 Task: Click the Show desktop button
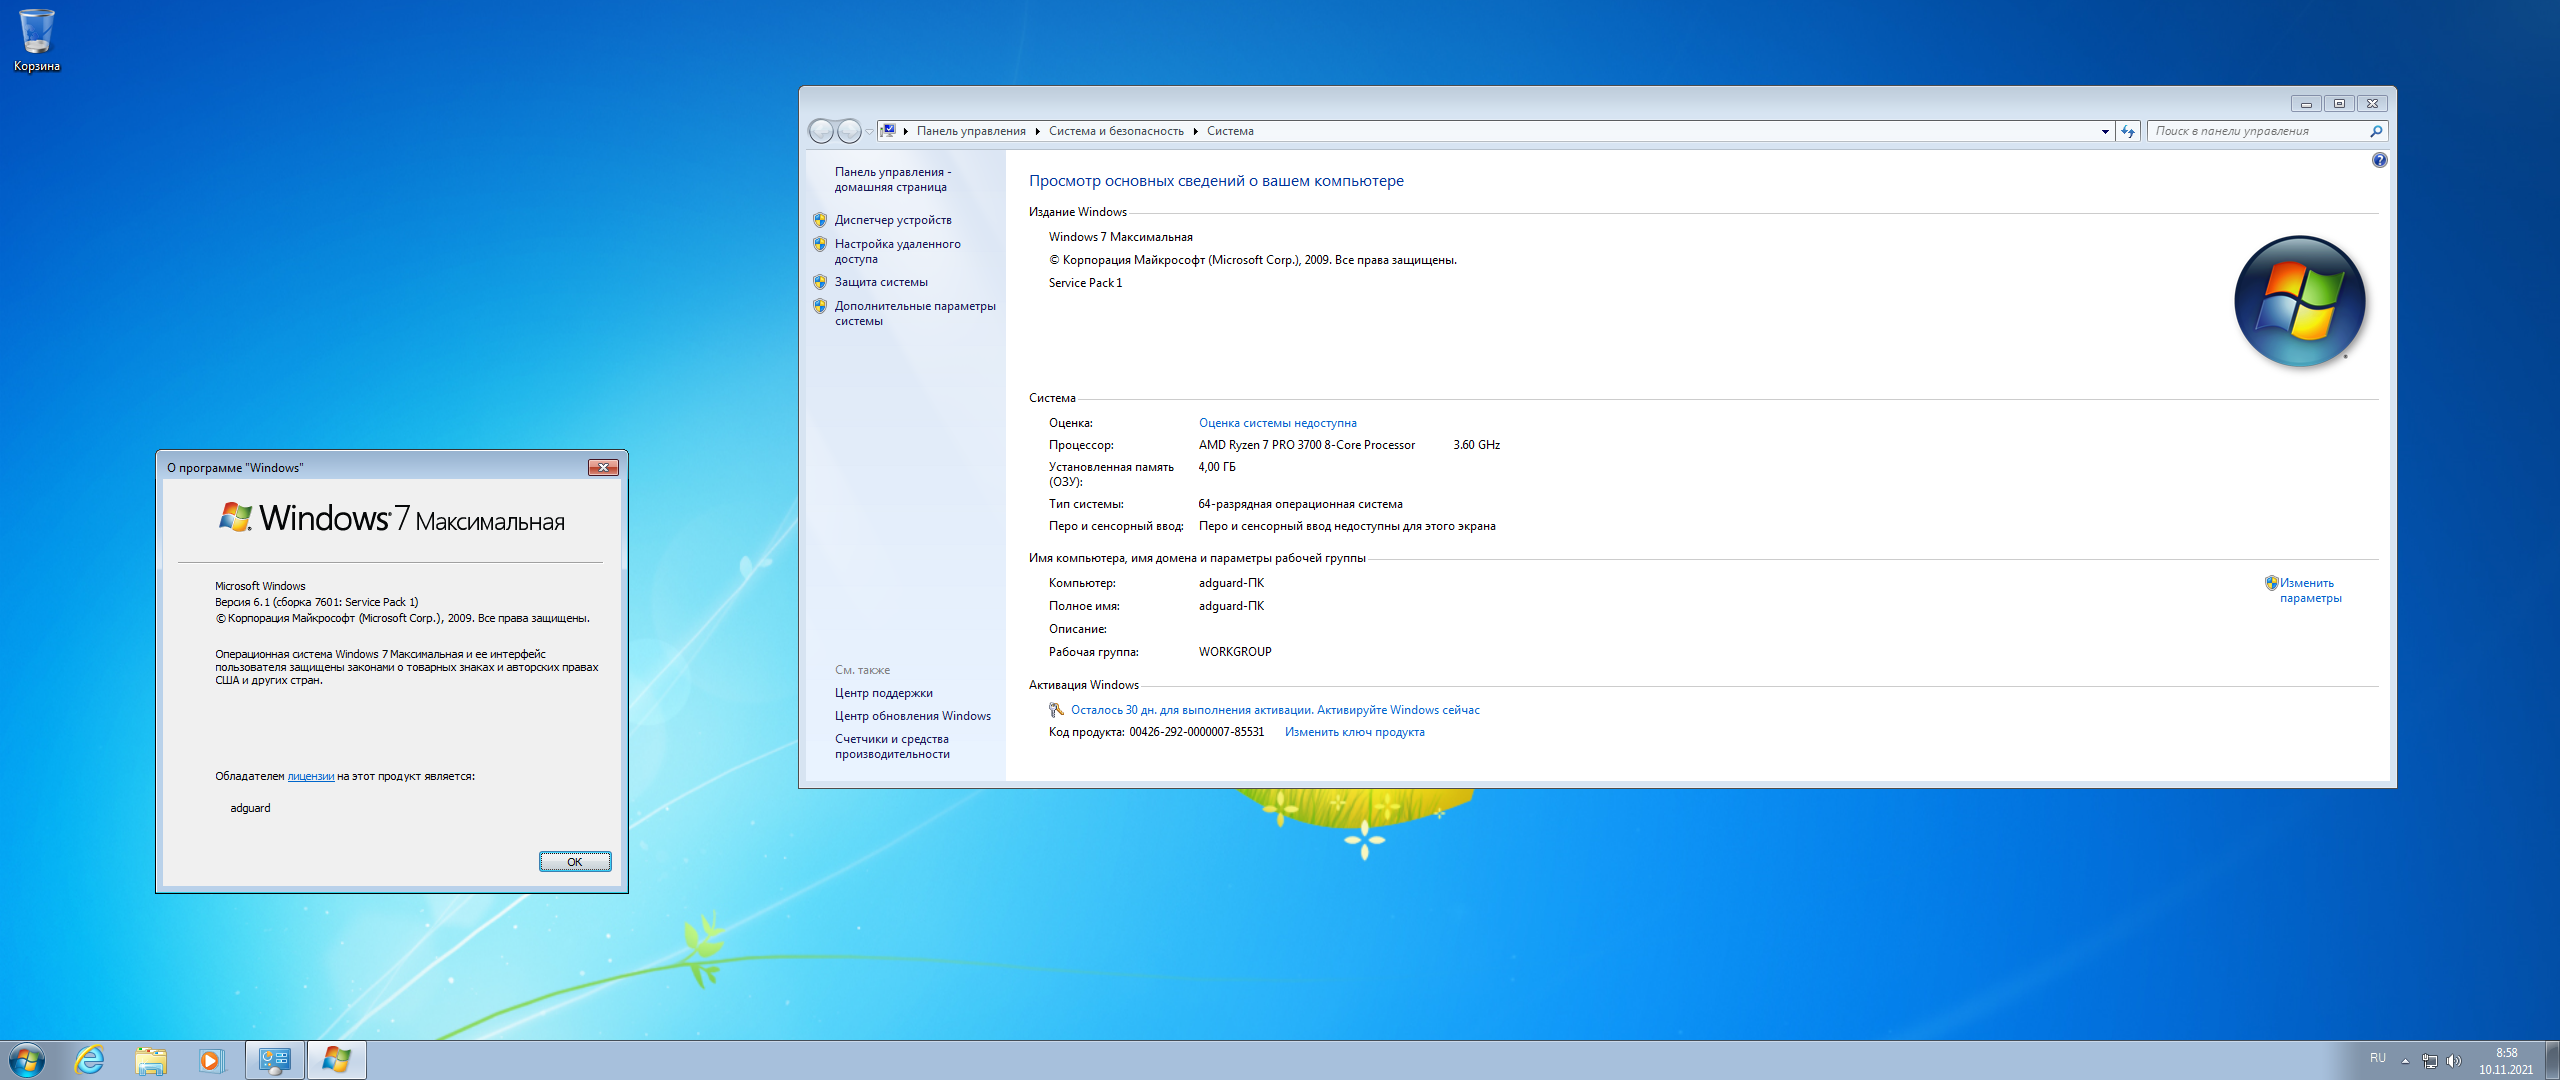(2552, 1060)
